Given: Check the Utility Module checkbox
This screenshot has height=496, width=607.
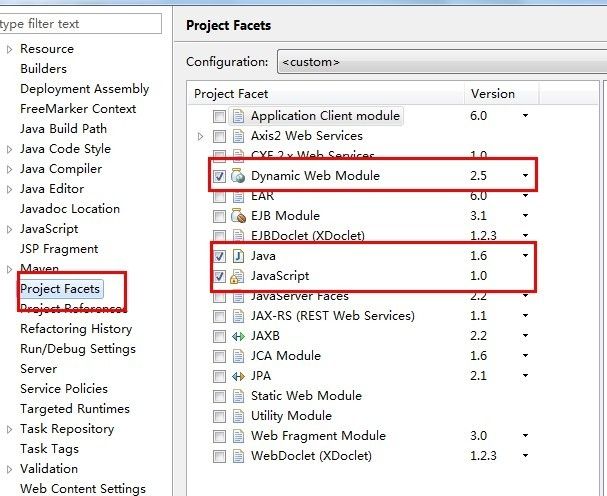Looking at the screenshot, I should tap(219, 416).
